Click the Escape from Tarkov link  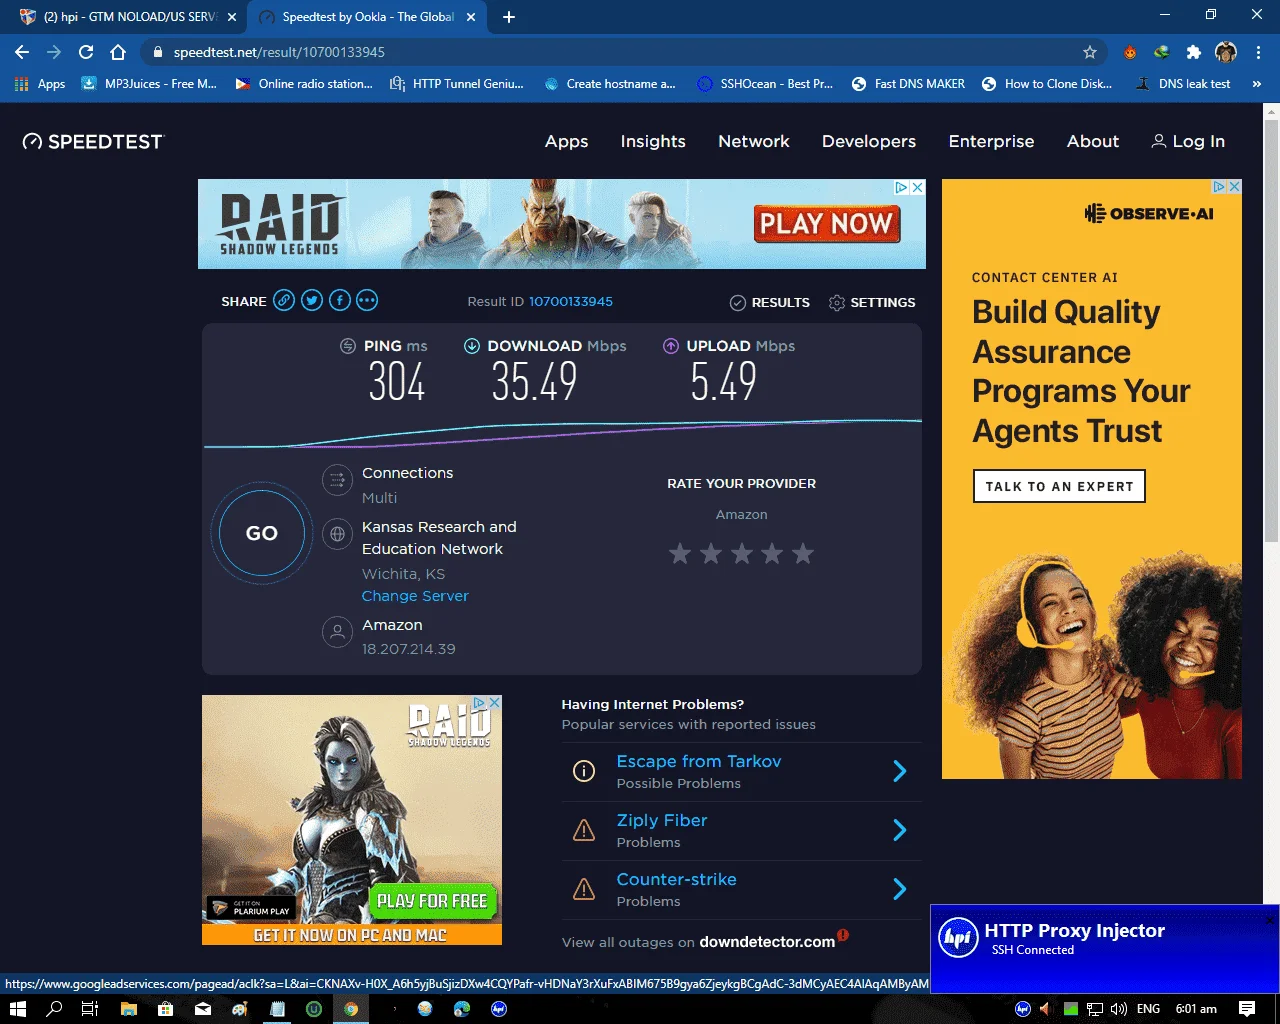699,761
